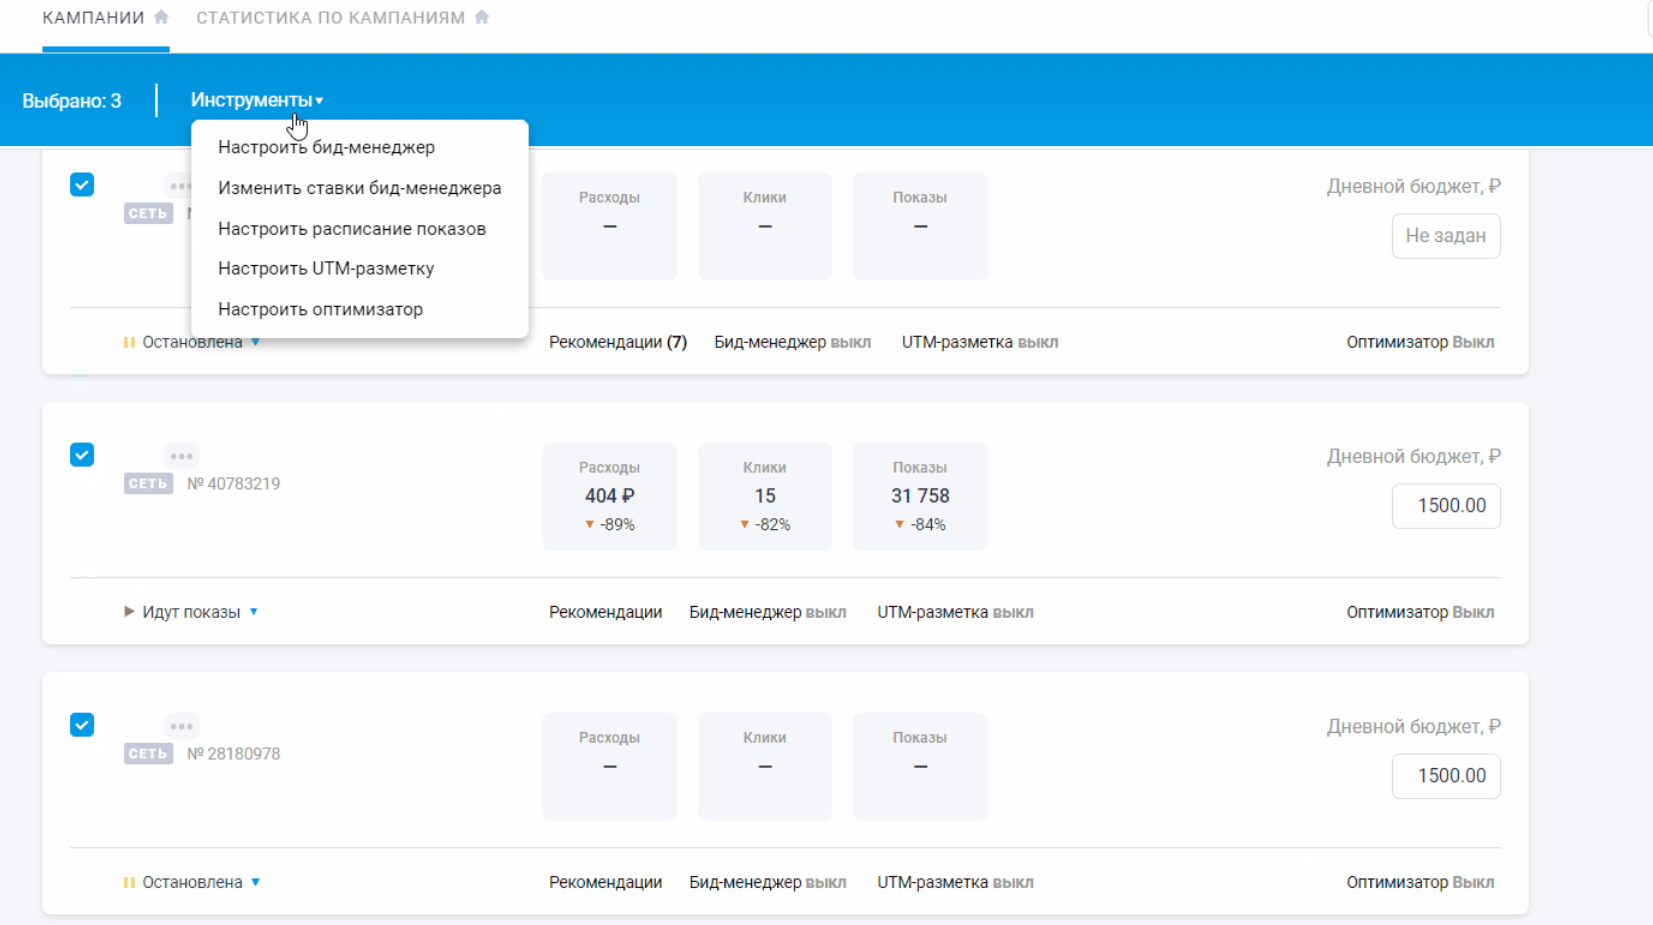
Task: Click pause icon of last Остановлена campaign
Action: pyautogui.click(x=129, y=882)
